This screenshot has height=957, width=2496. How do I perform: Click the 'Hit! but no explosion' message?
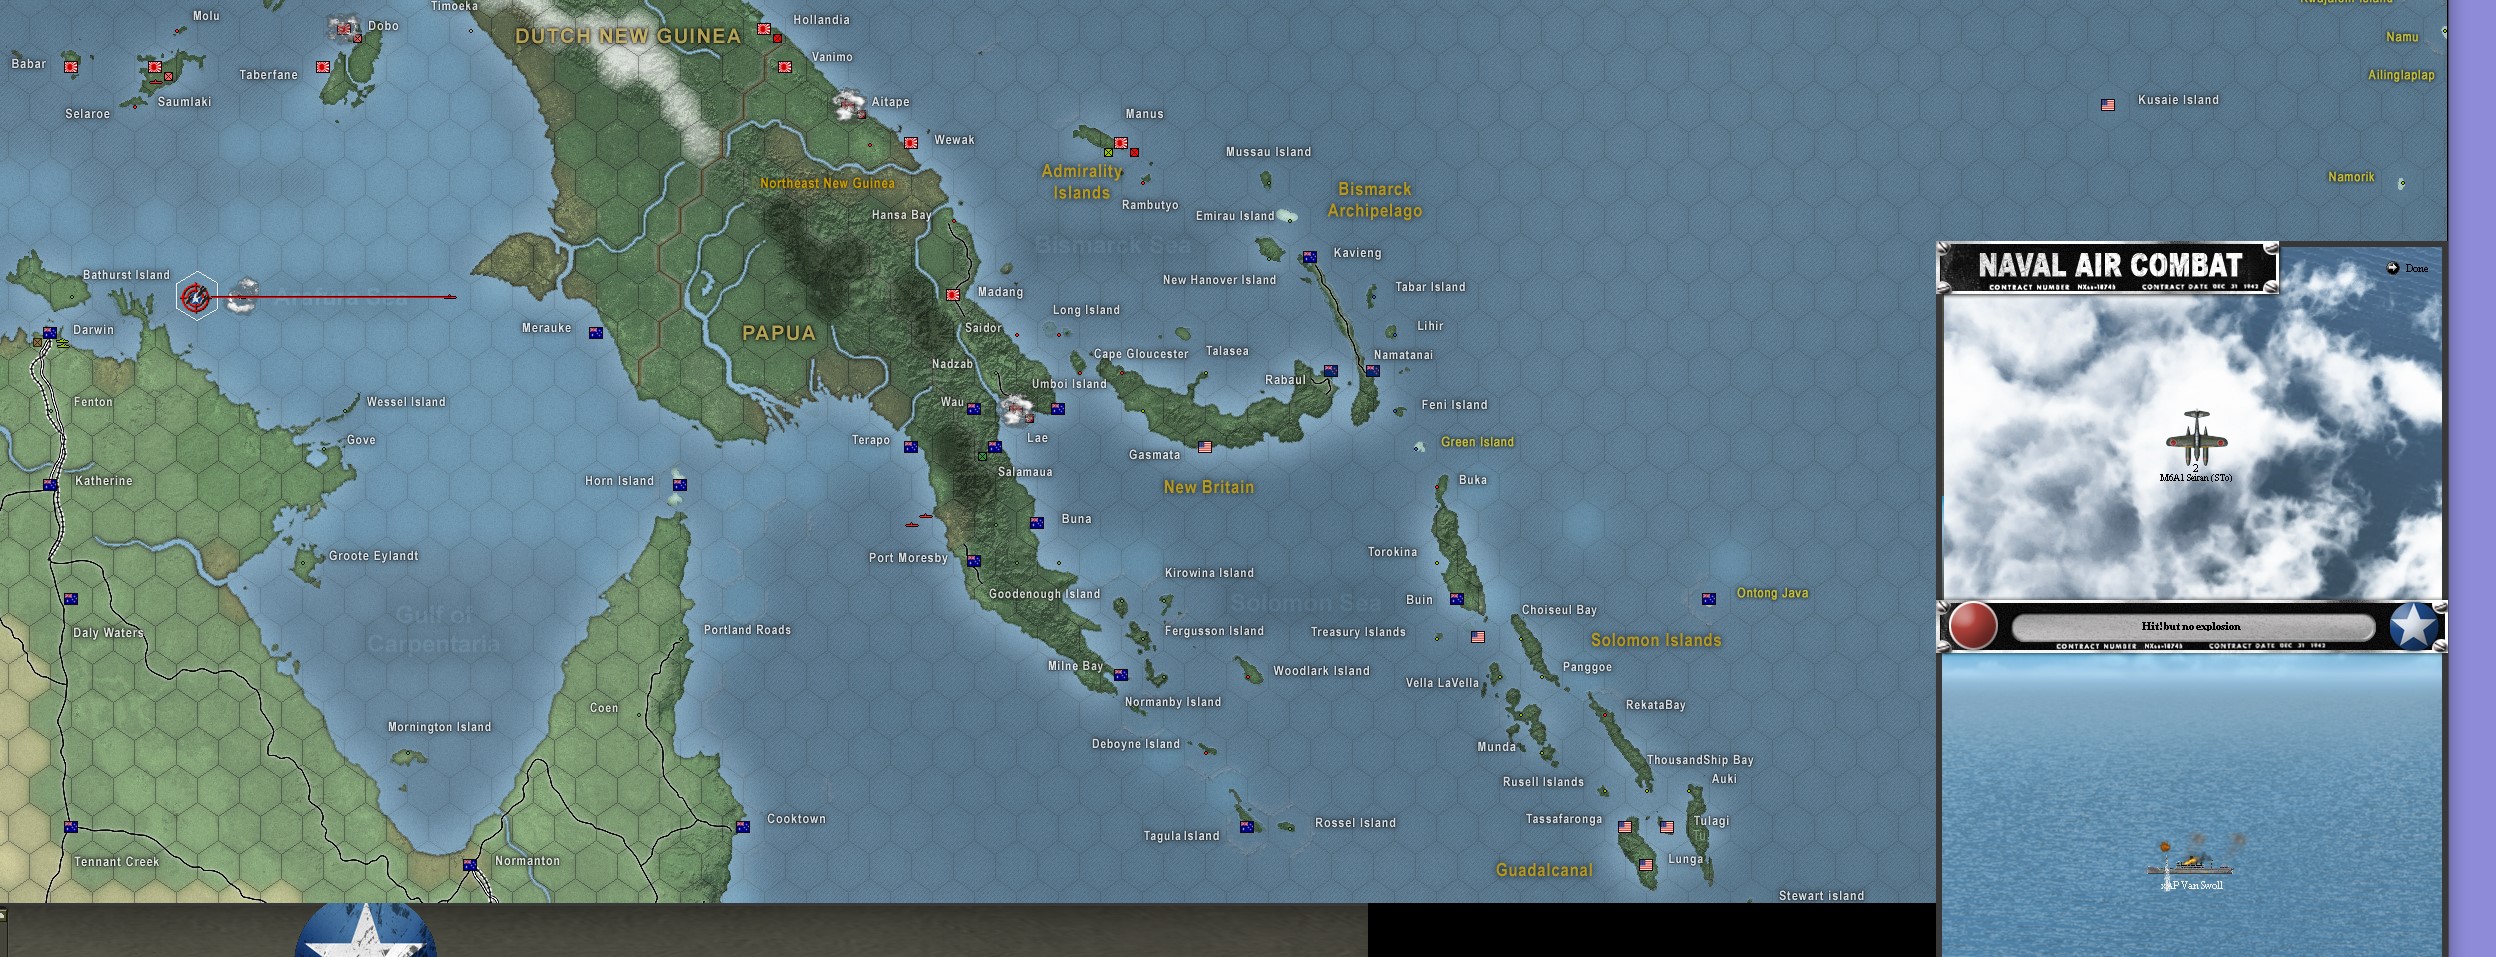tap(2191, 626)
